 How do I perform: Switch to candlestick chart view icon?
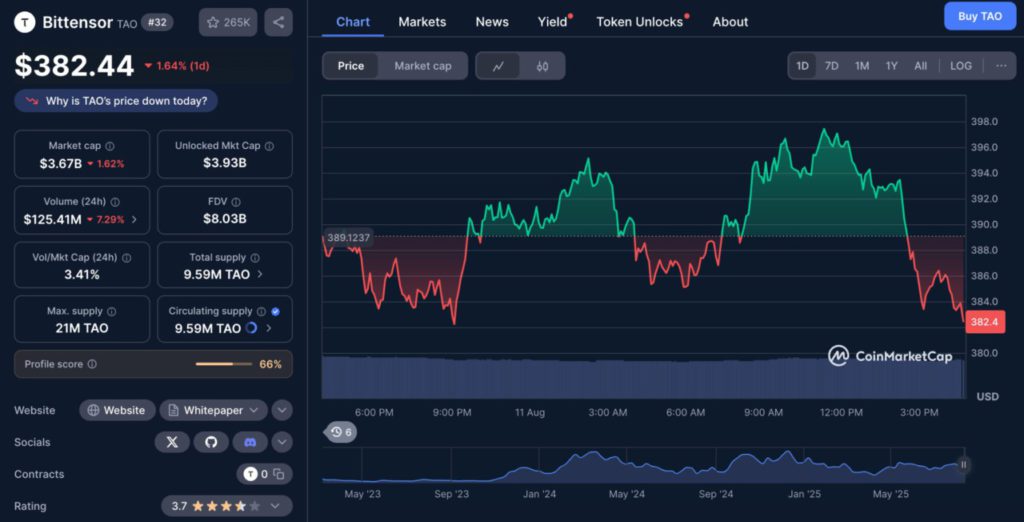click(542, 66)
